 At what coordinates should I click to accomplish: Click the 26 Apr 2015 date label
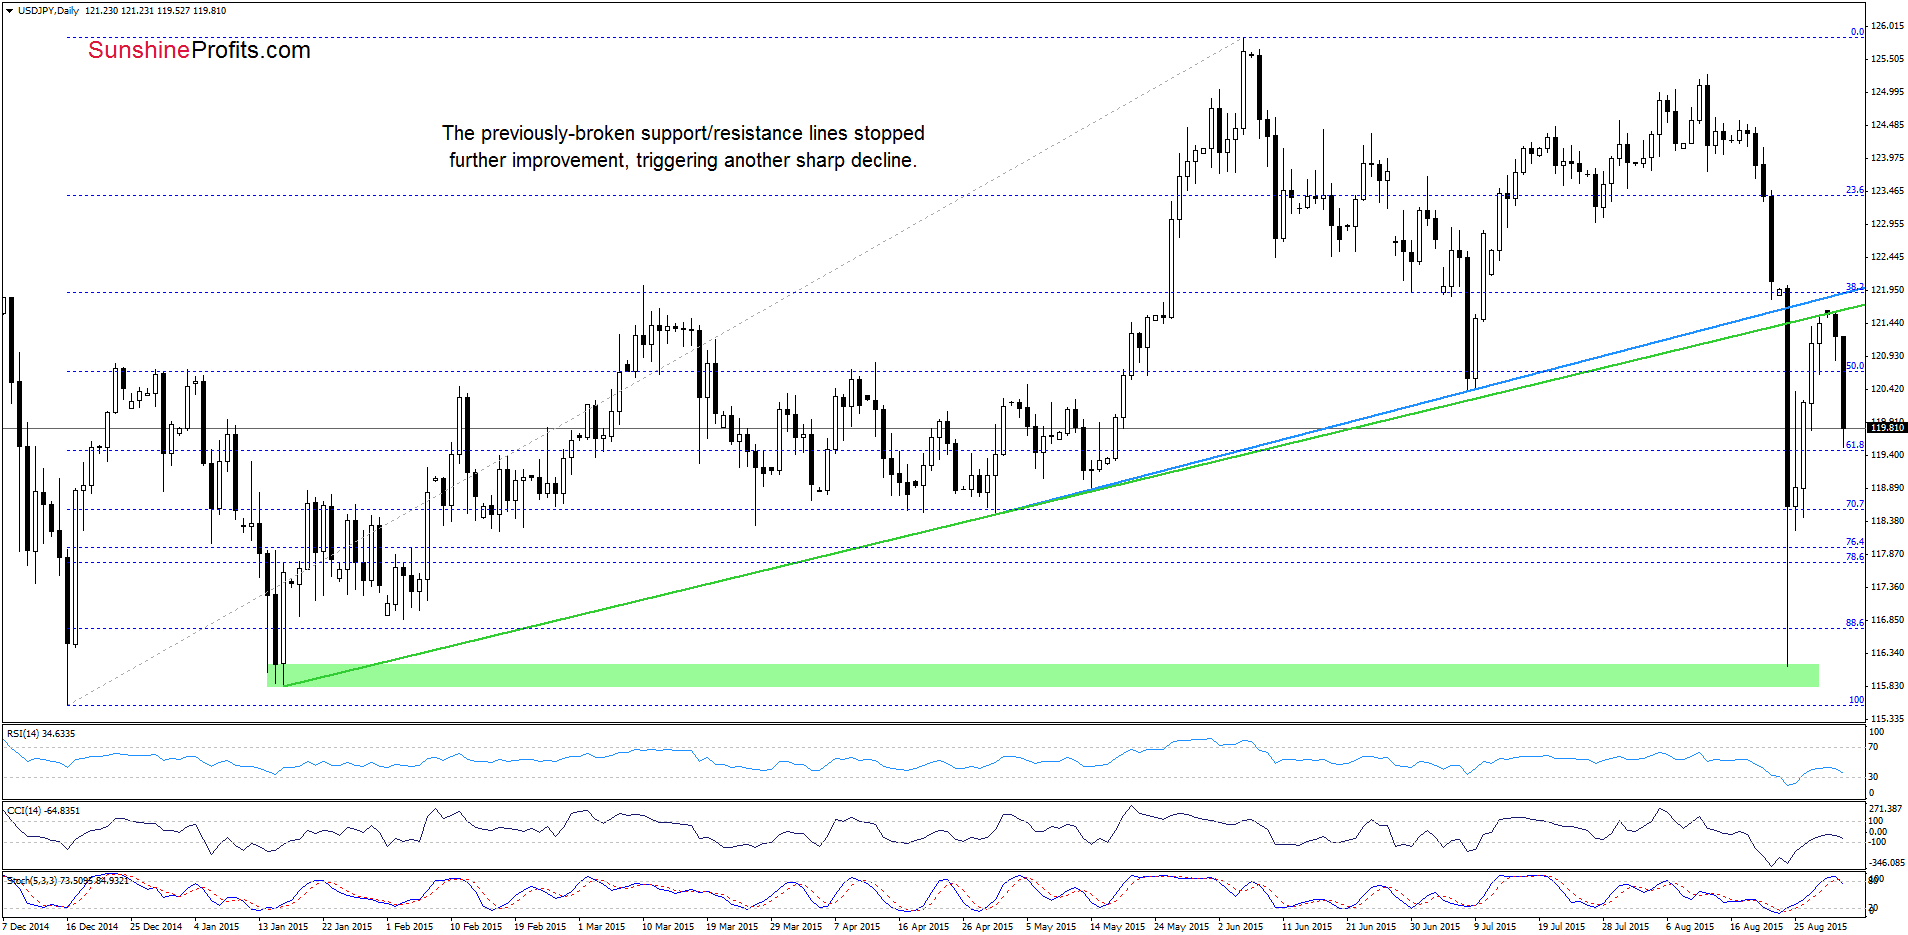(988, 926)
